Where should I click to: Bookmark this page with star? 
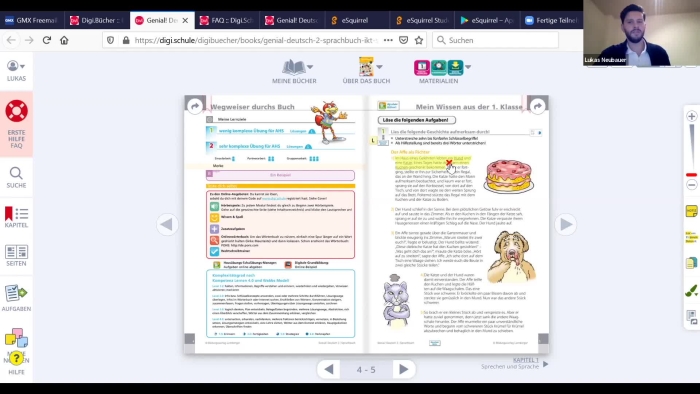(x=419, y=40)
